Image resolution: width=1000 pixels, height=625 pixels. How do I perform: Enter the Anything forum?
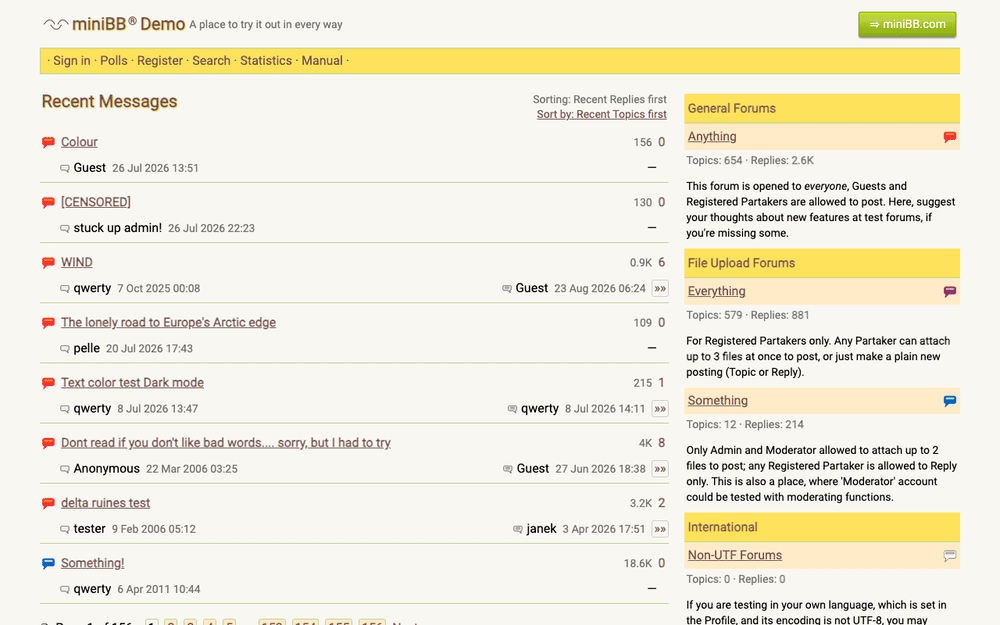[712, 136]
